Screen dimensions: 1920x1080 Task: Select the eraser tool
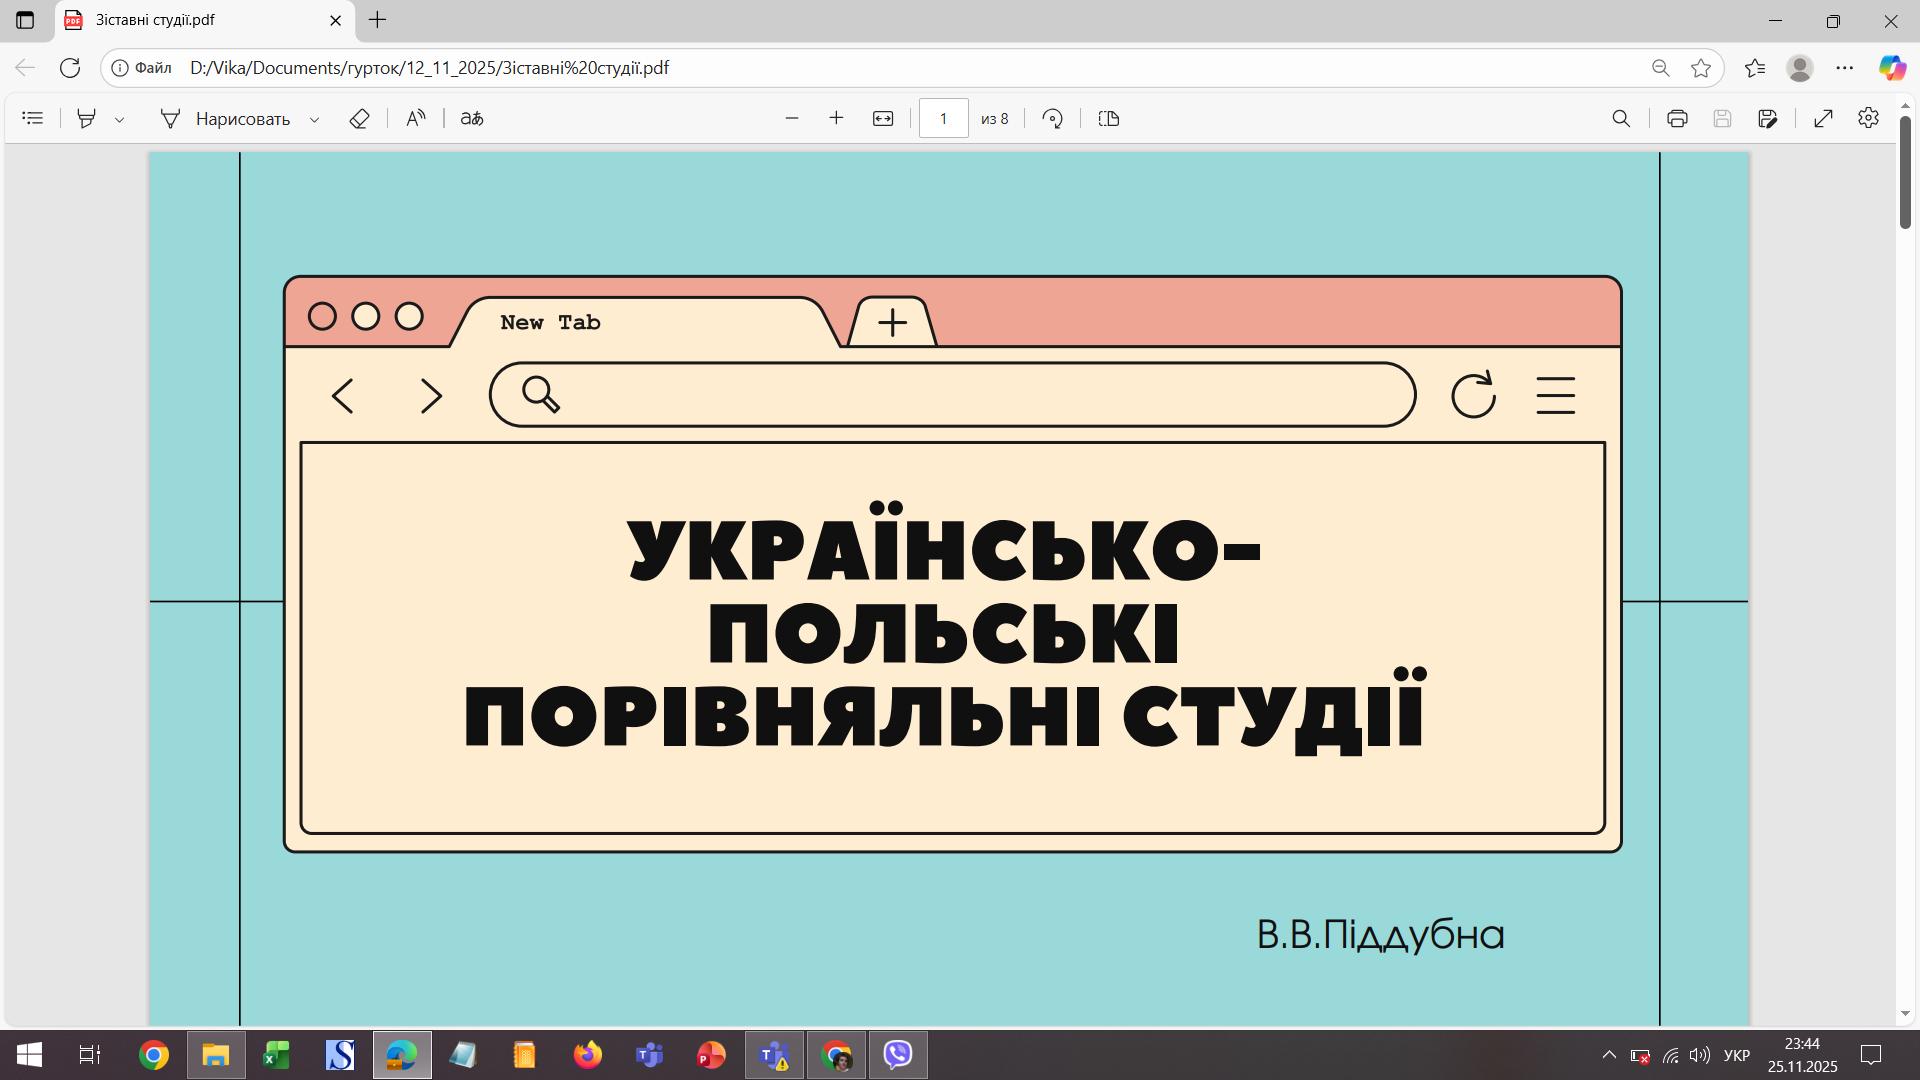pyautogui.click(x=359, y=118)
